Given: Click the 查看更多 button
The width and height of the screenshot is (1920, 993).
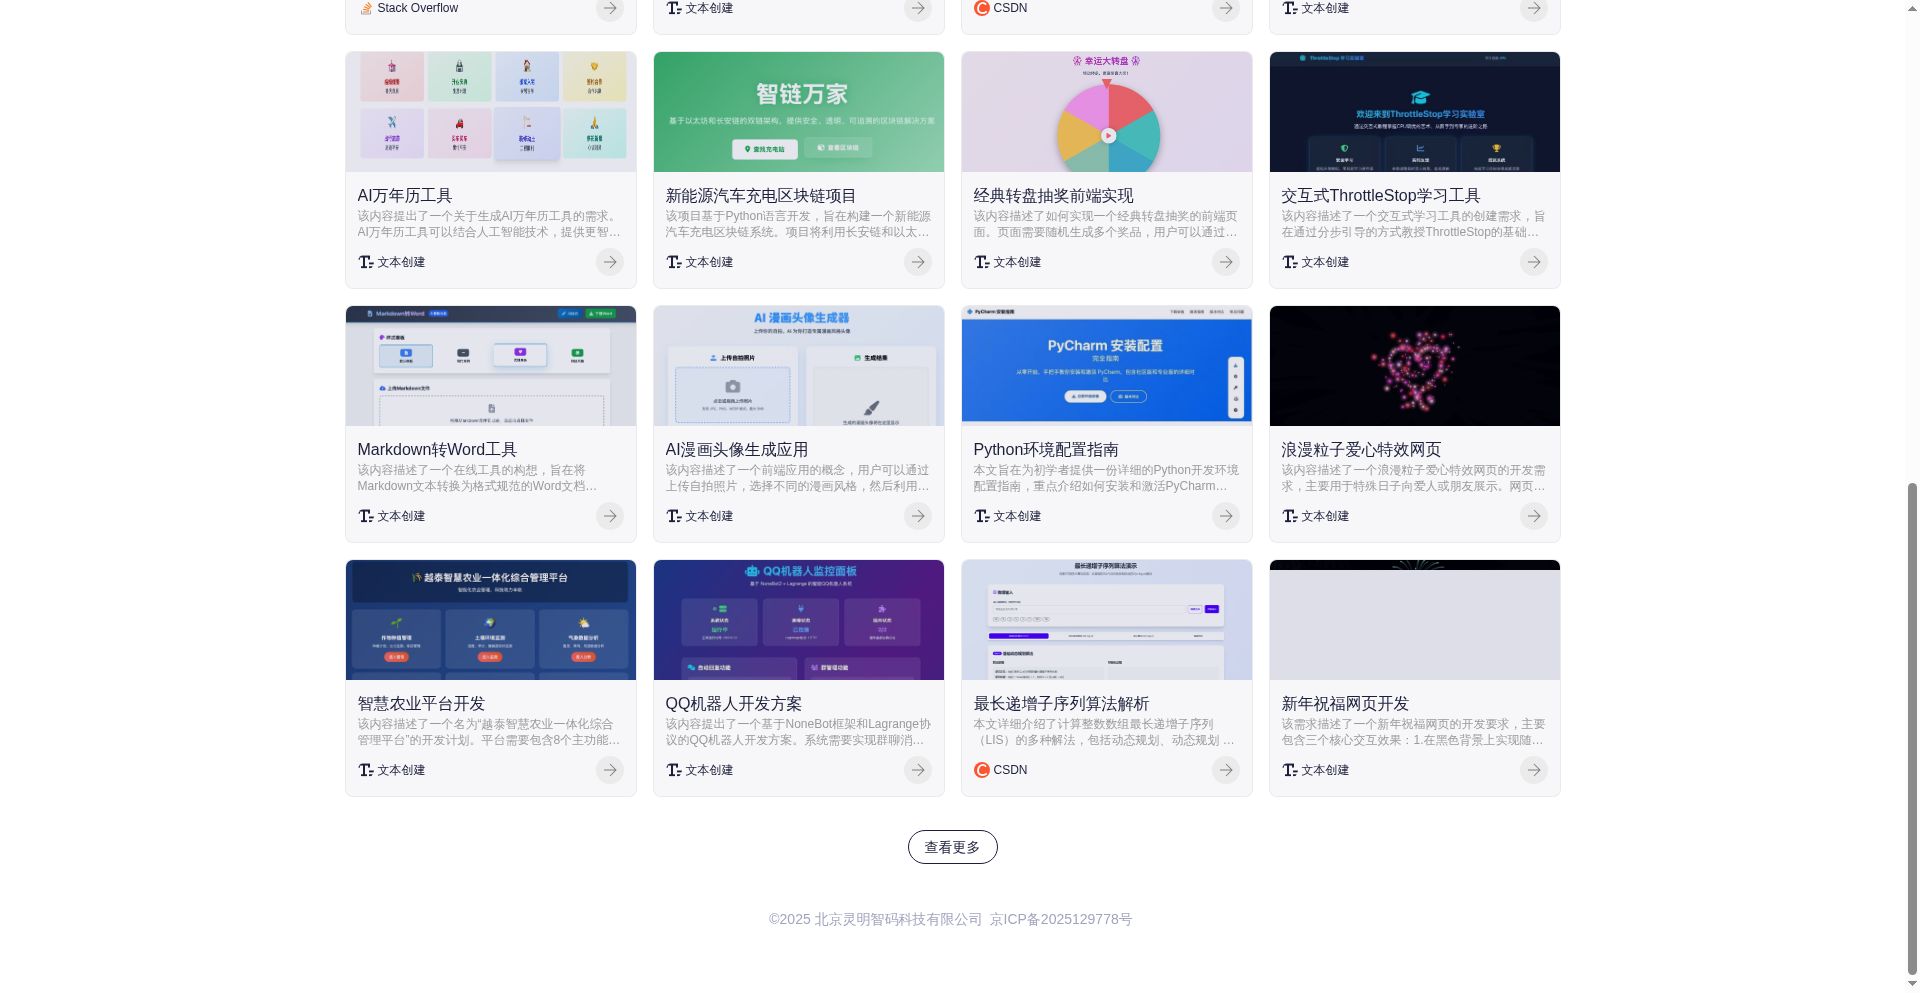Looking at the screenshot, I should 951,847.
